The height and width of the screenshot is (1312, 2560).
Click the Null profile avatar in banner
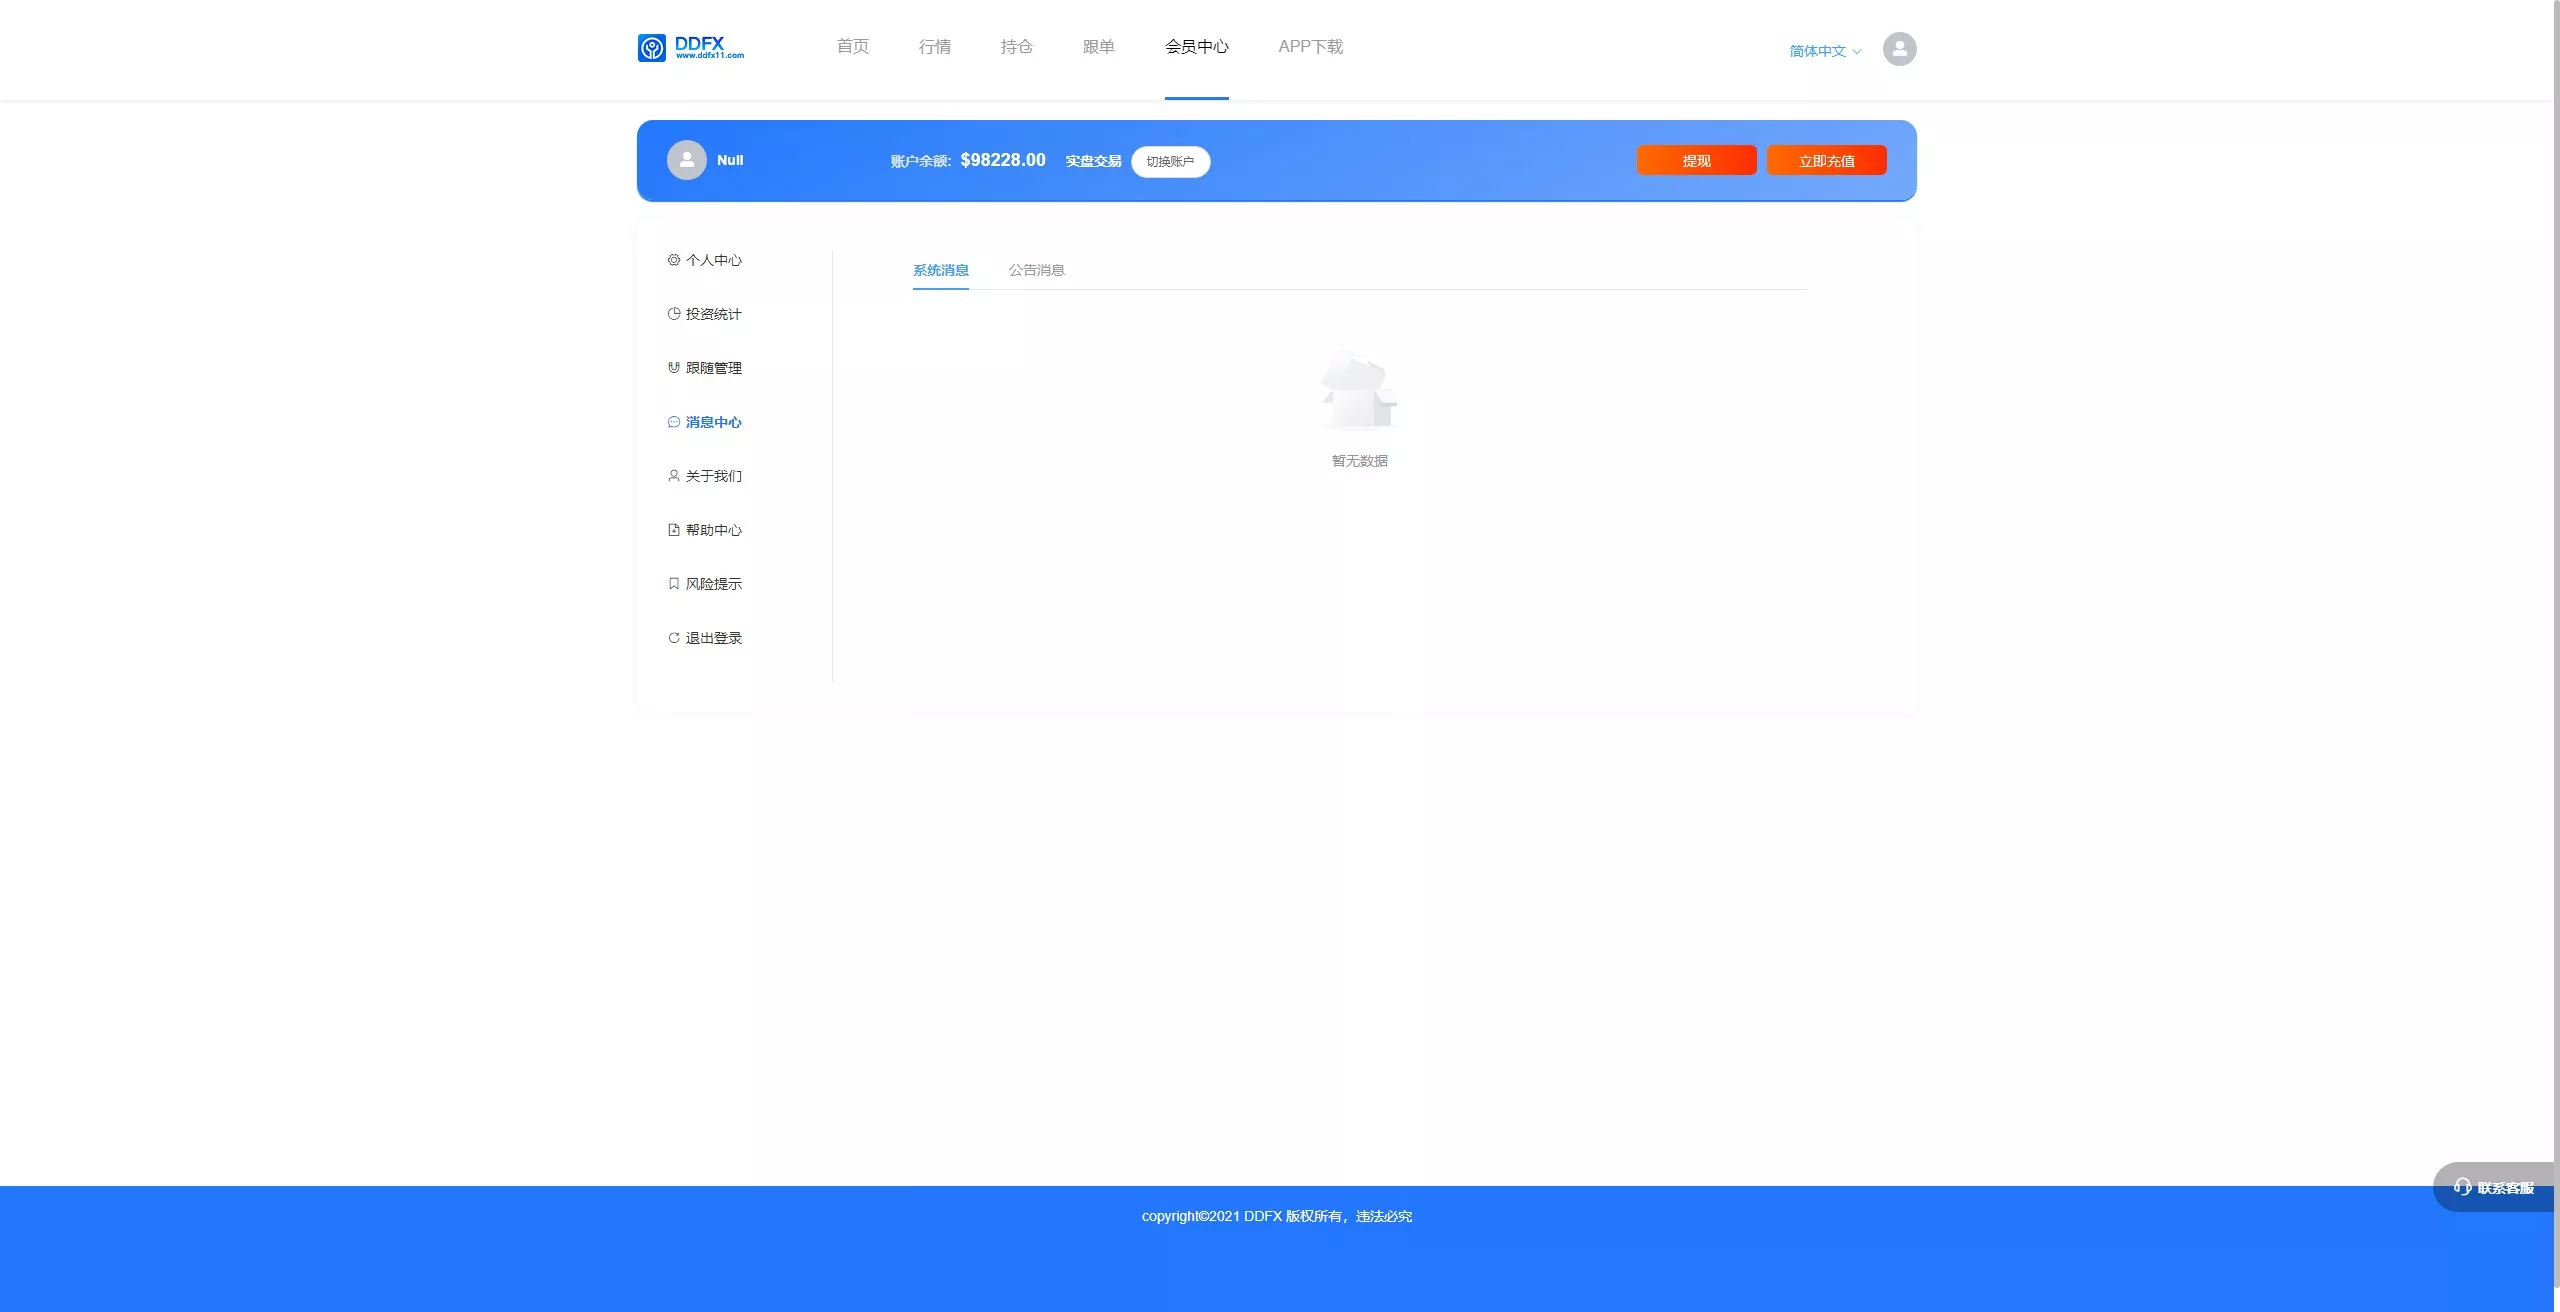click(686, 160)
